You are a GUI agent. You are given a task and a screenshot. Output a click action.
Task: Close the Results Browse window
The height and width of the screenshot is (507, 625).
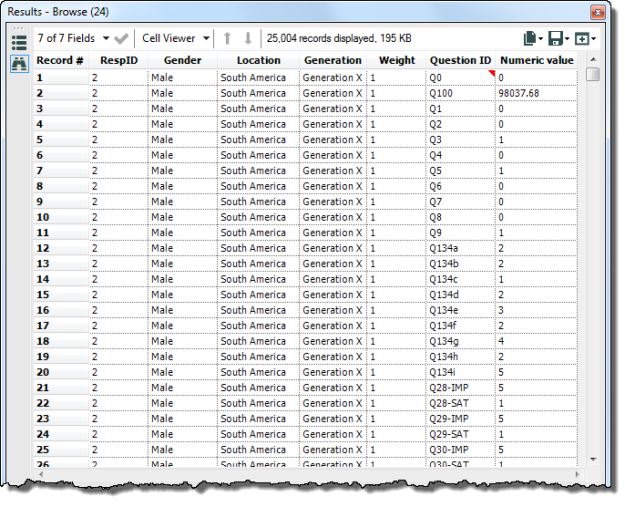click(x=597, y=12)
